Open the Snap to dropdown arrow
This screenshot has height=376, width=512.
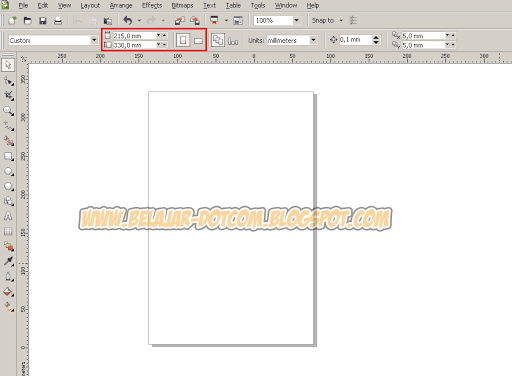[341, 21]
